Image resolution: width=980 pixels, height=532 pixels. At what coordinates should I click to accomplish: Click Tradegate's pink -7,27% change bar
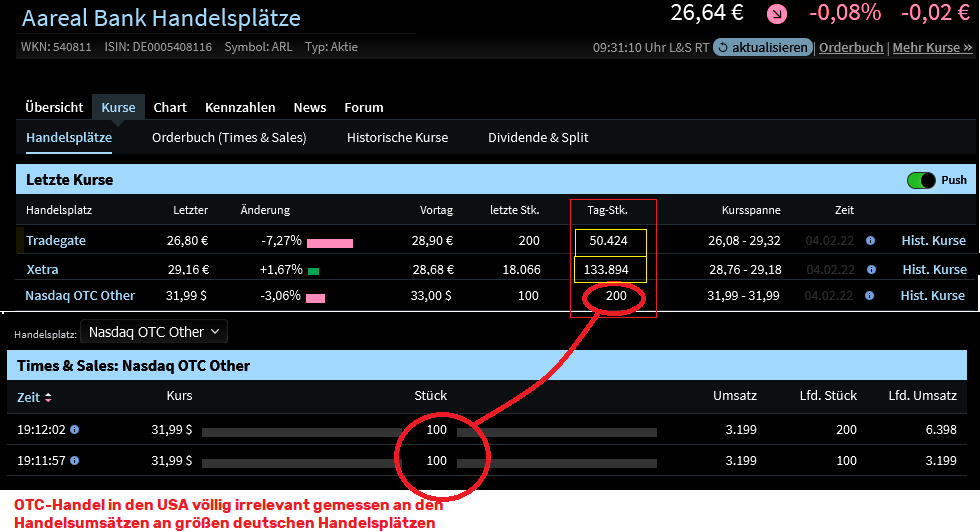point(330,243)
